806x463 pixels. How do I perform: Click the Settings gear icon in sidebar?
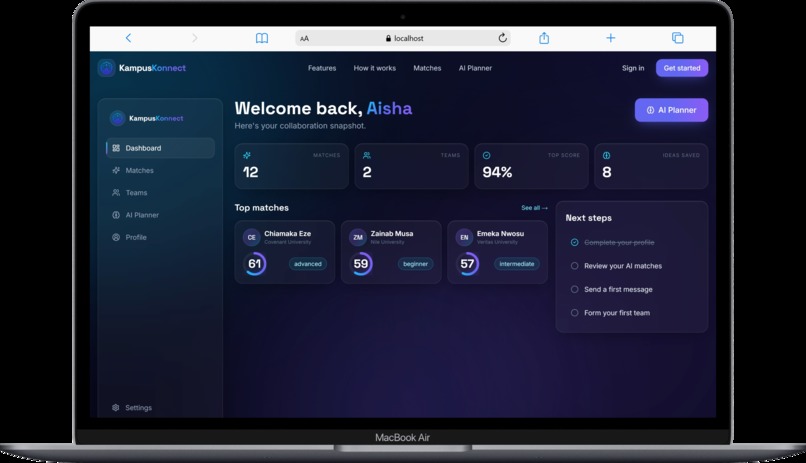pos(116,408)
